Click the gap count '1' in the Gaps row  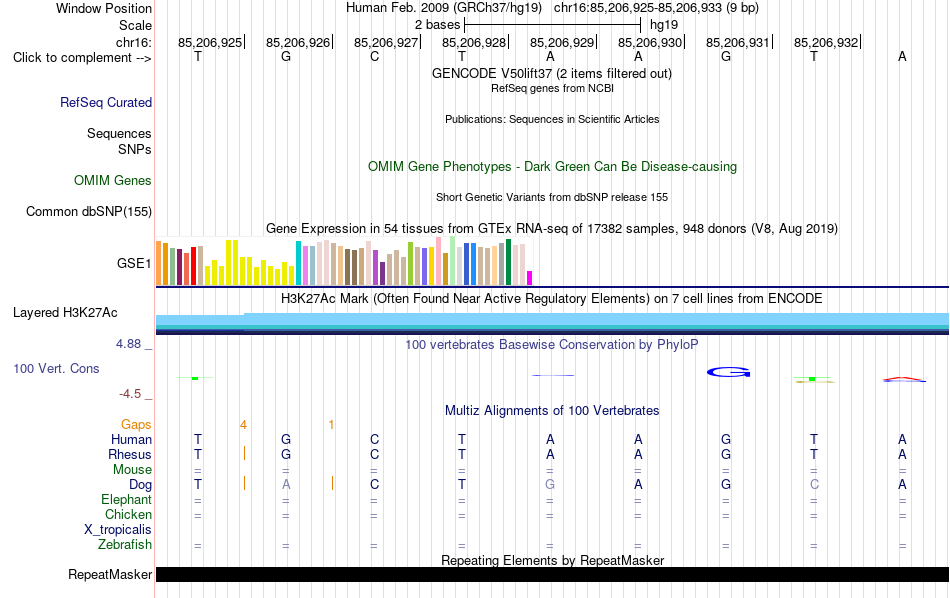(x=331, y=425)
